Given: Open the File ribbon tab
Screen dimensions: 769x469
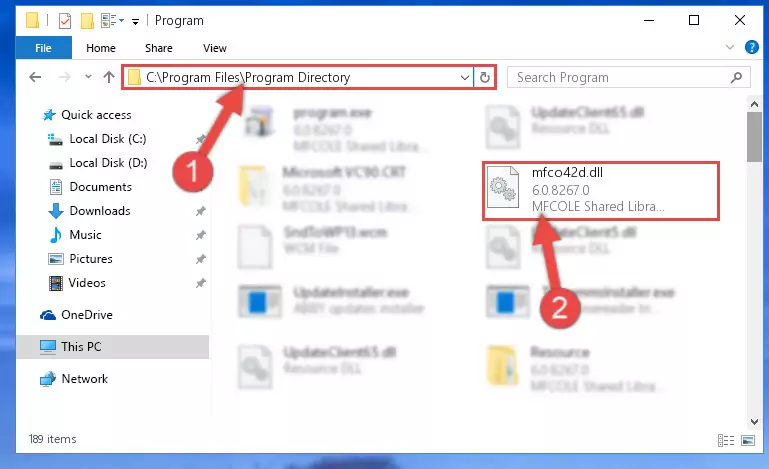Looking at the screenshot, I should (44, 48).
